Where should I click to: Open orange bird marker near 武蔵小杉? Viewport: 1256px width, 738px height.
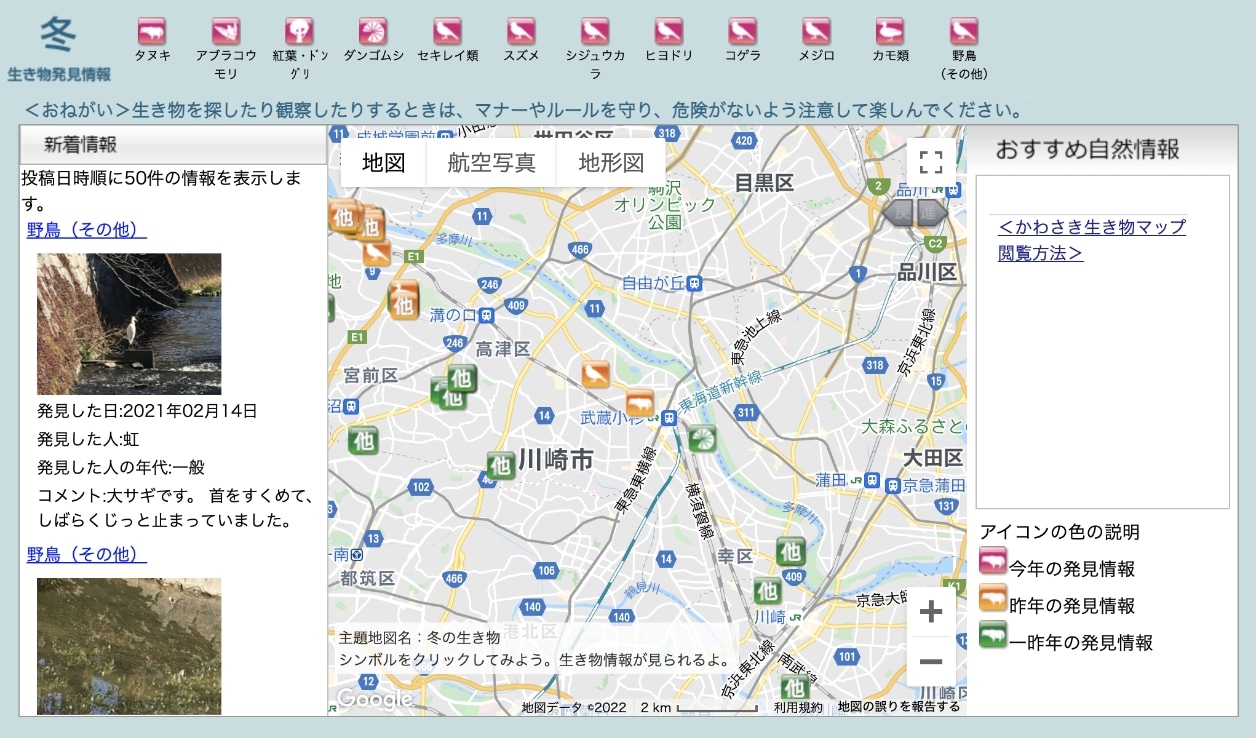click(x=596, y=375)
